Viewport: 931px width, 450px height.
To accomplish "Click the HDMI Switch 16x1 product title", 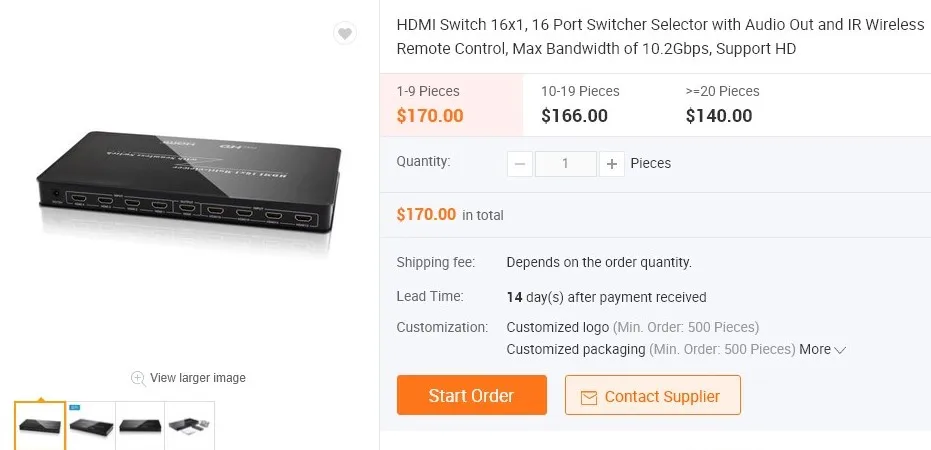I will tap(660, 37).
